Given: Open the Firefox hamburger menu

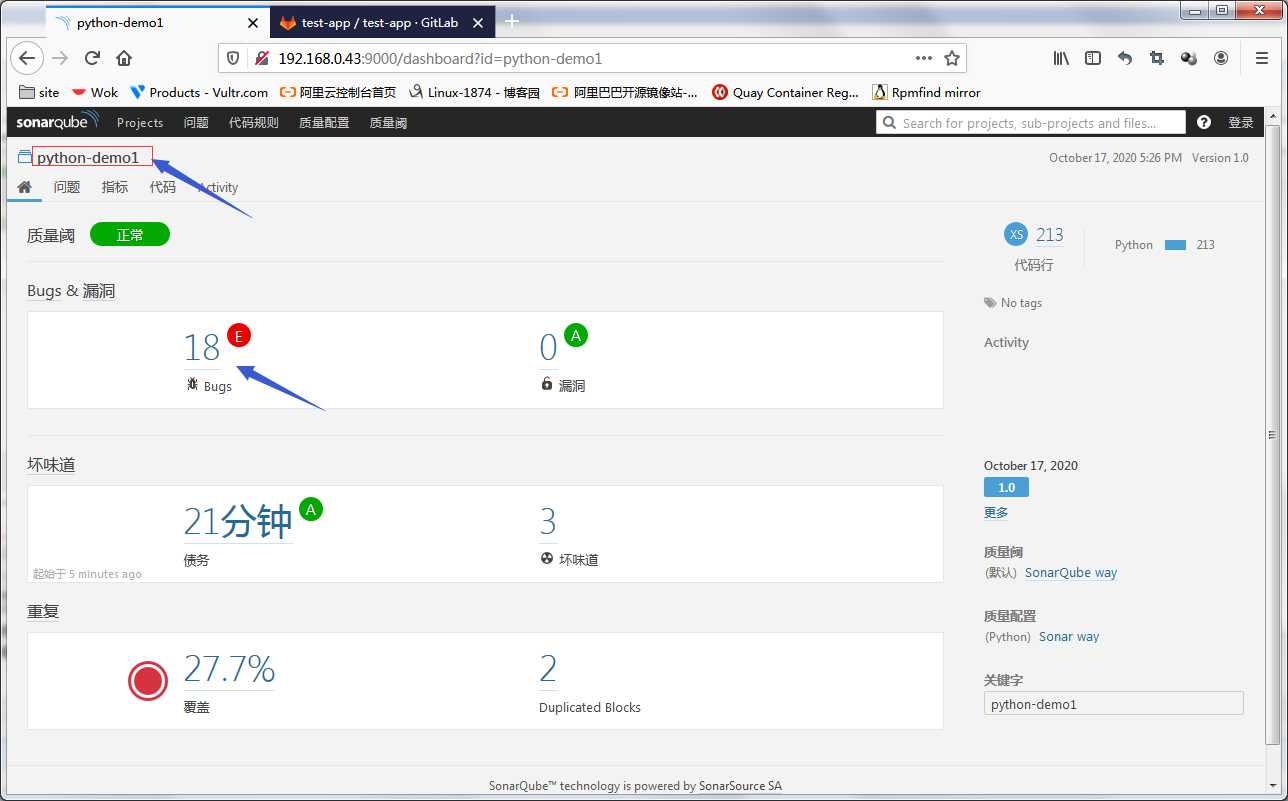Looking at the screenshot, I should click(x=1262, y=58).
